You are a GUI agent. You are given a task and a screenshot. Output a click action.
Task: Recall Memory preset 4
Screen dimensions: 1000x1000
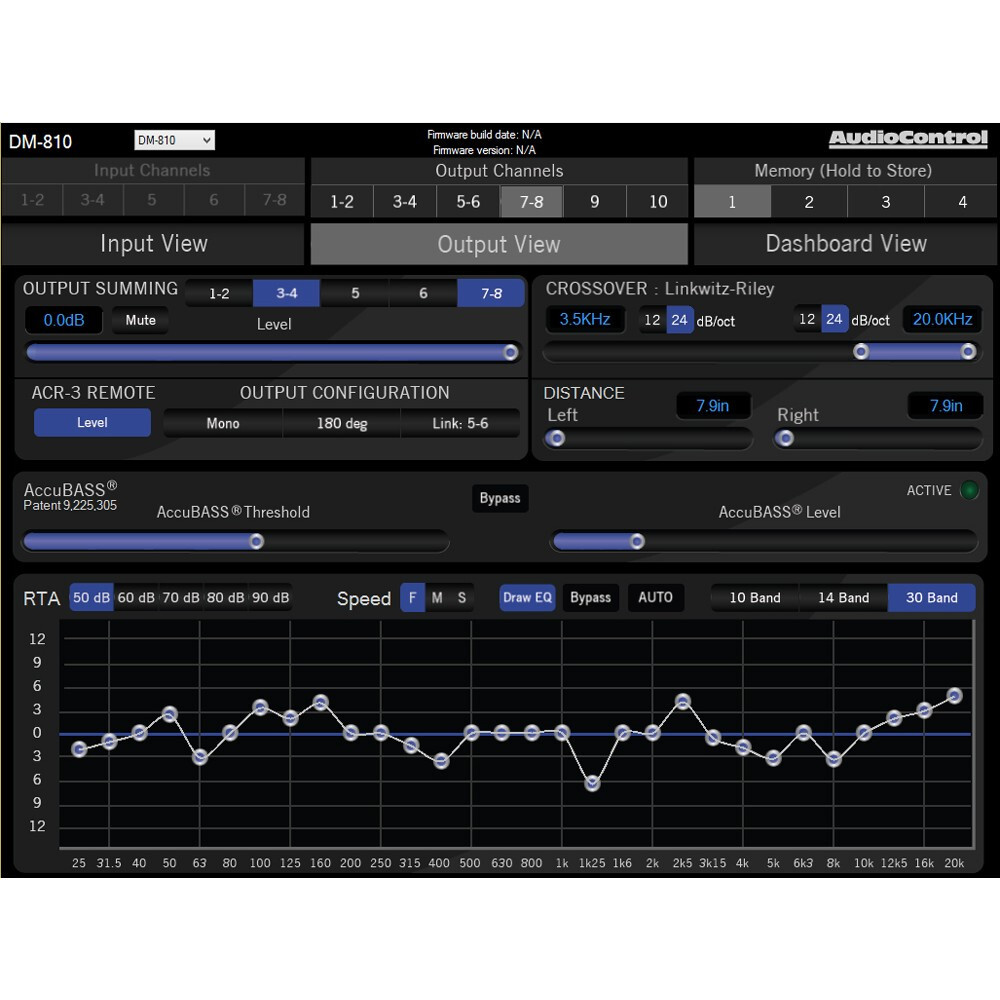coord(962,202)
